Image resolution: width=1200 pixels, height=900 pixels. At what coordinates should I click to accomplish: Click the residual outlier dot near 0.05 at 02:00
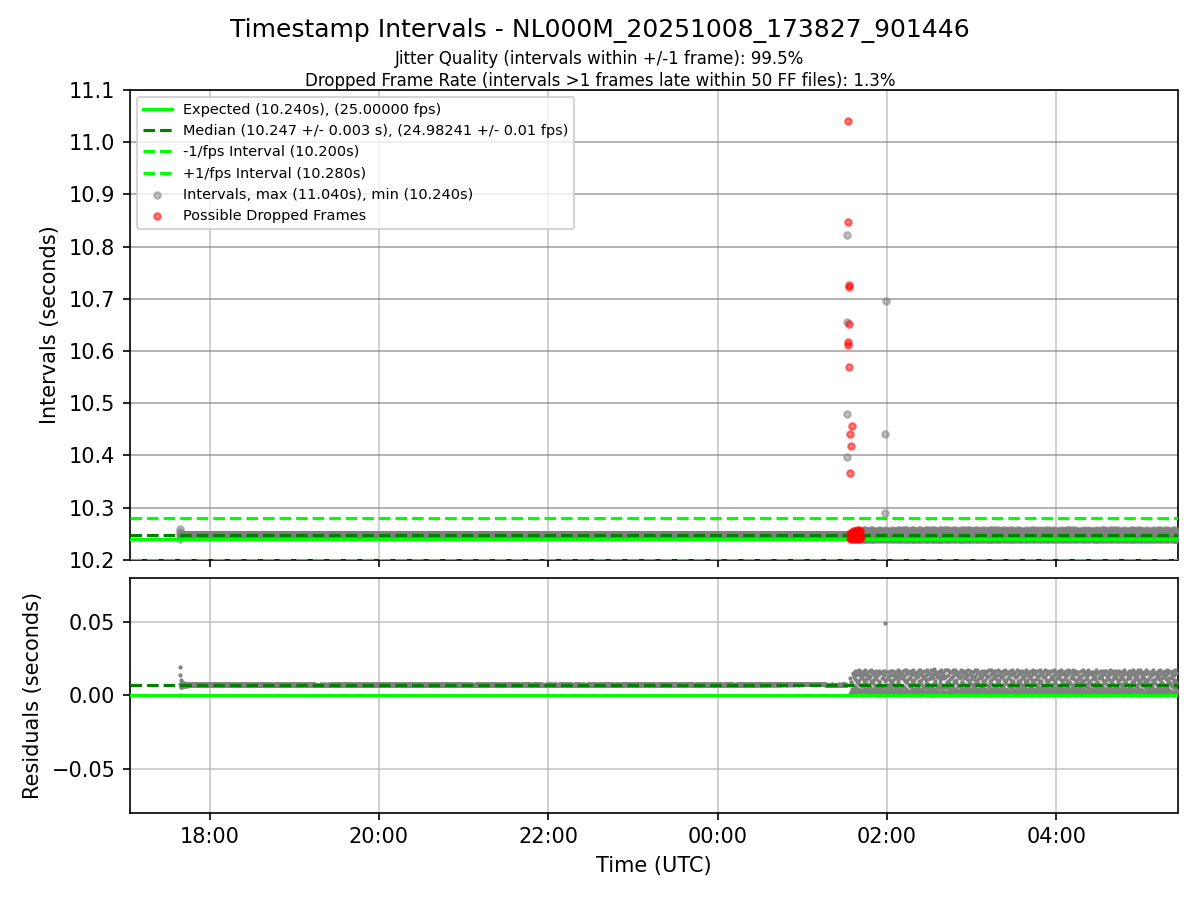(885, 623)
